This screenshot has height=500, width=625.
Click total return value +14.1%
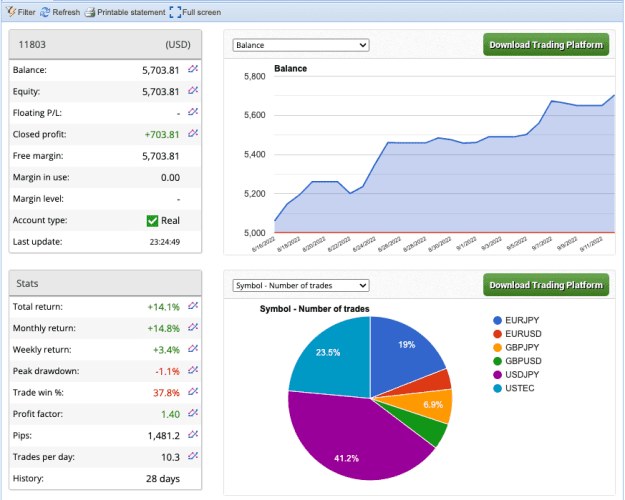tap(163, 307)
